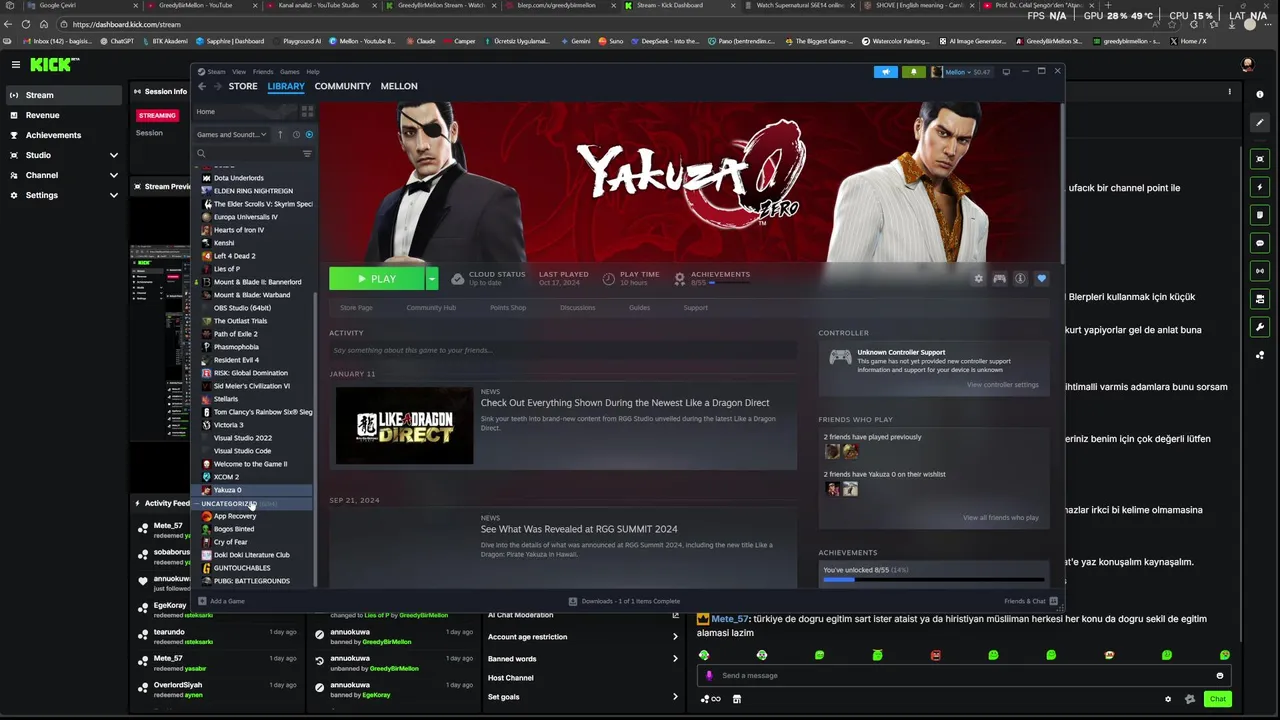Click the Kick info icon on right rail
1280x720 pixels.
click(1260, 93)
